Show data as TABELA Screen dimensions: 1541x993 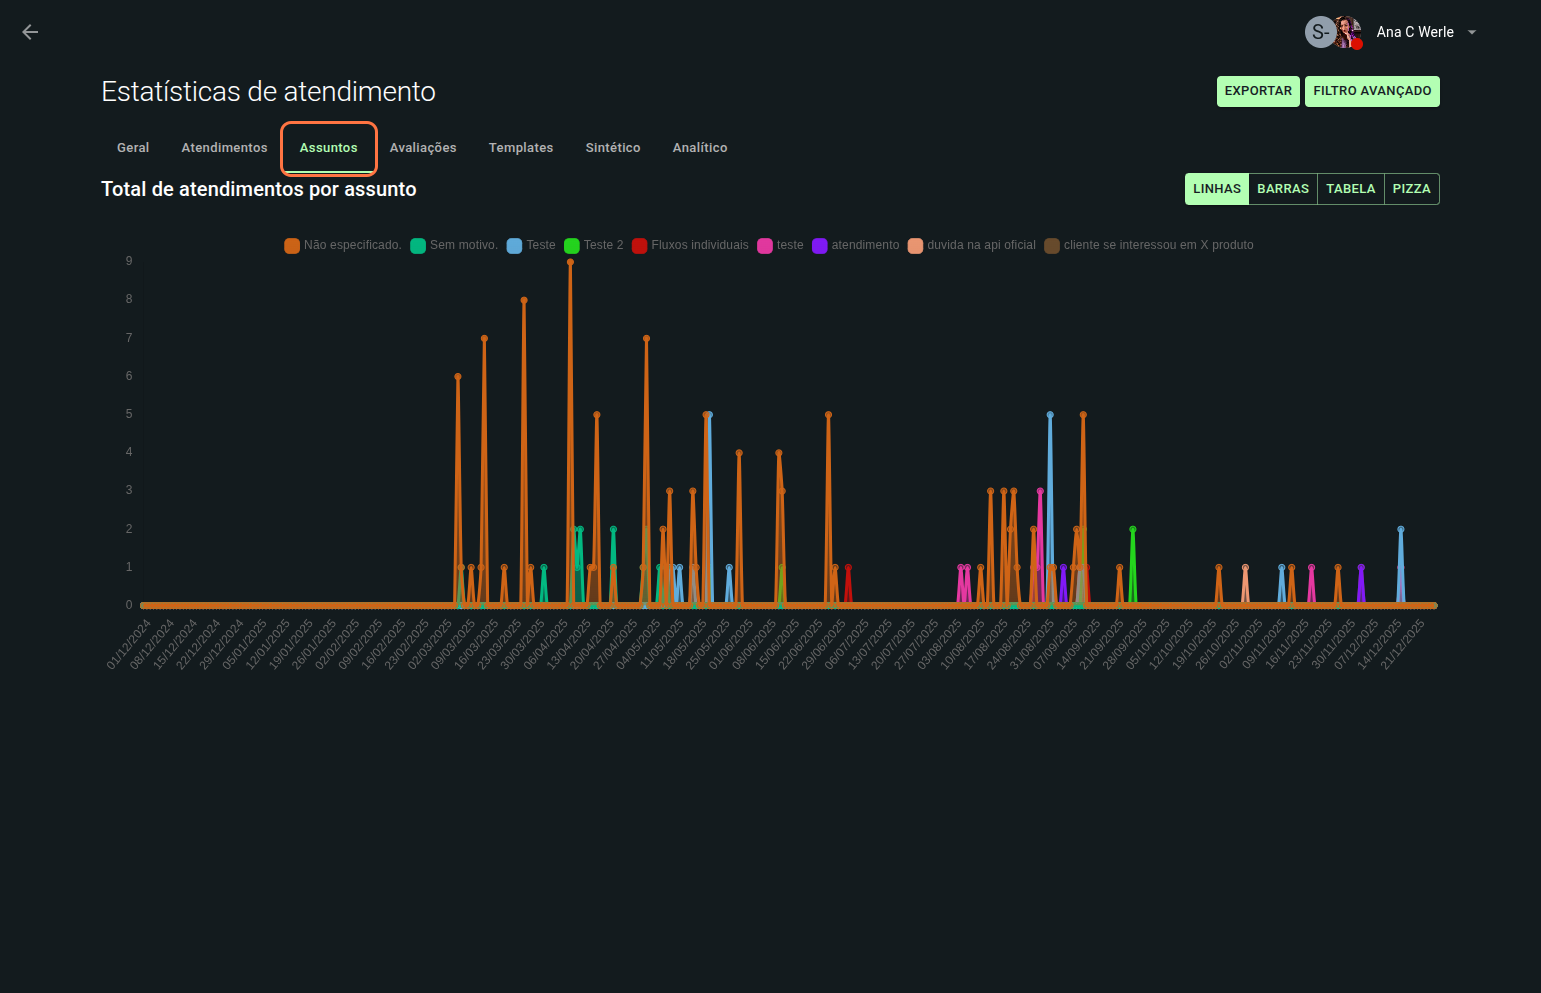point(1350,189)
